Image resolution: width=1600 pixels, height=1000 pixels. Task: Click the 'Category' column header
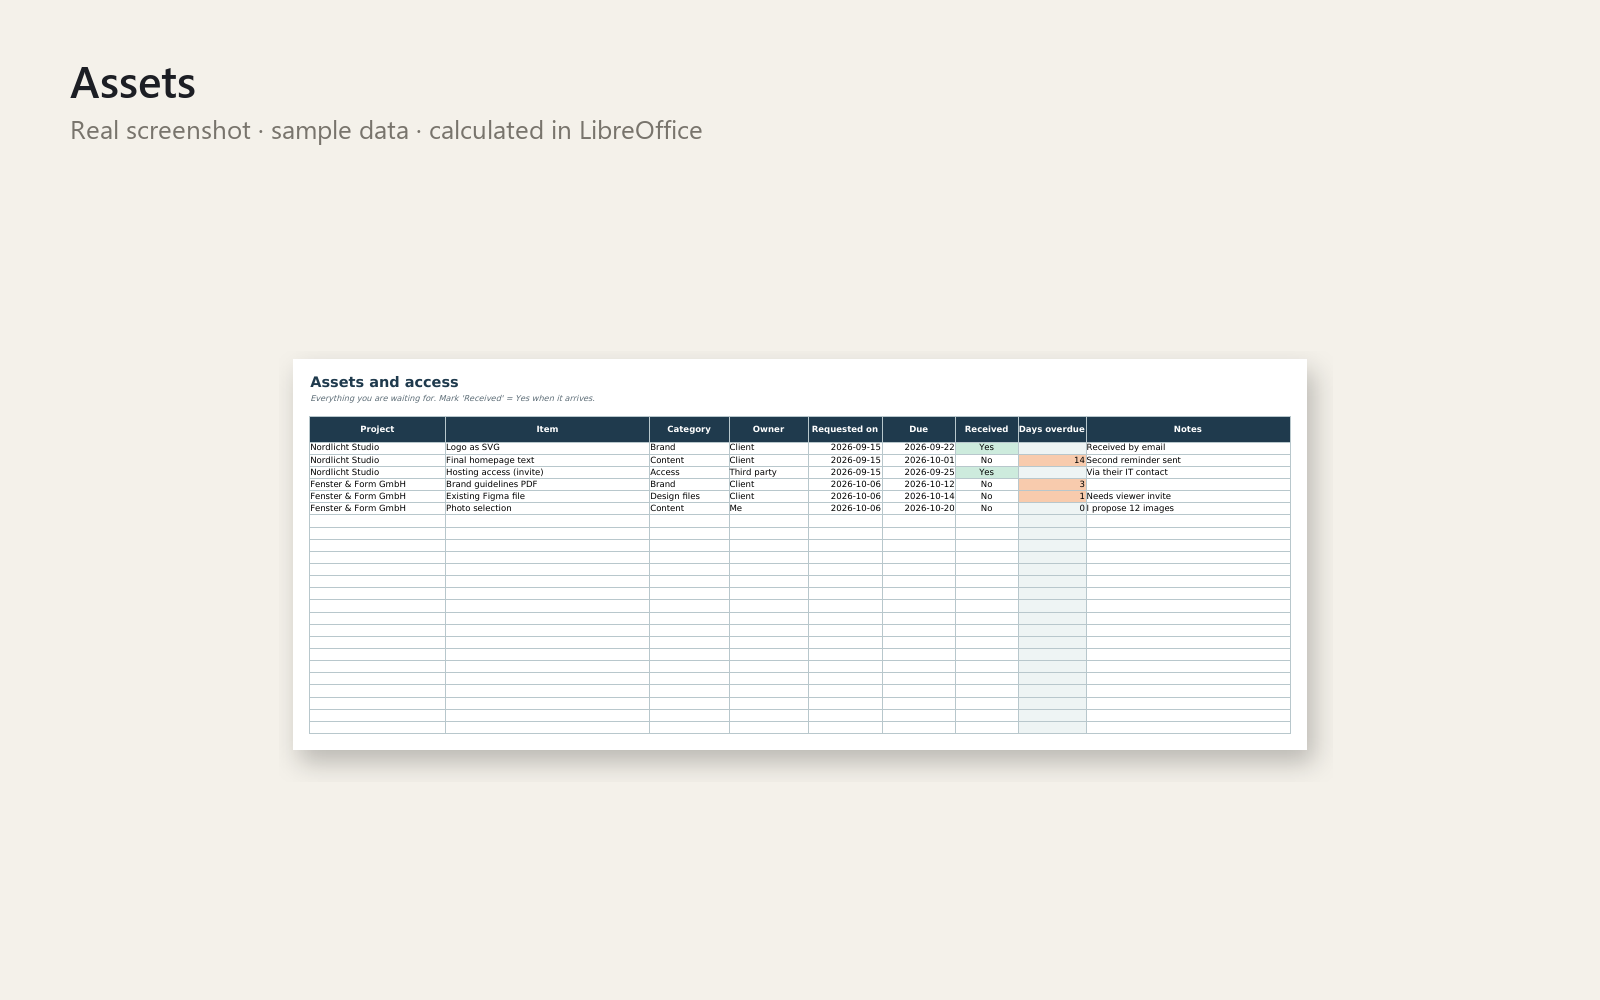coord(689,429)
